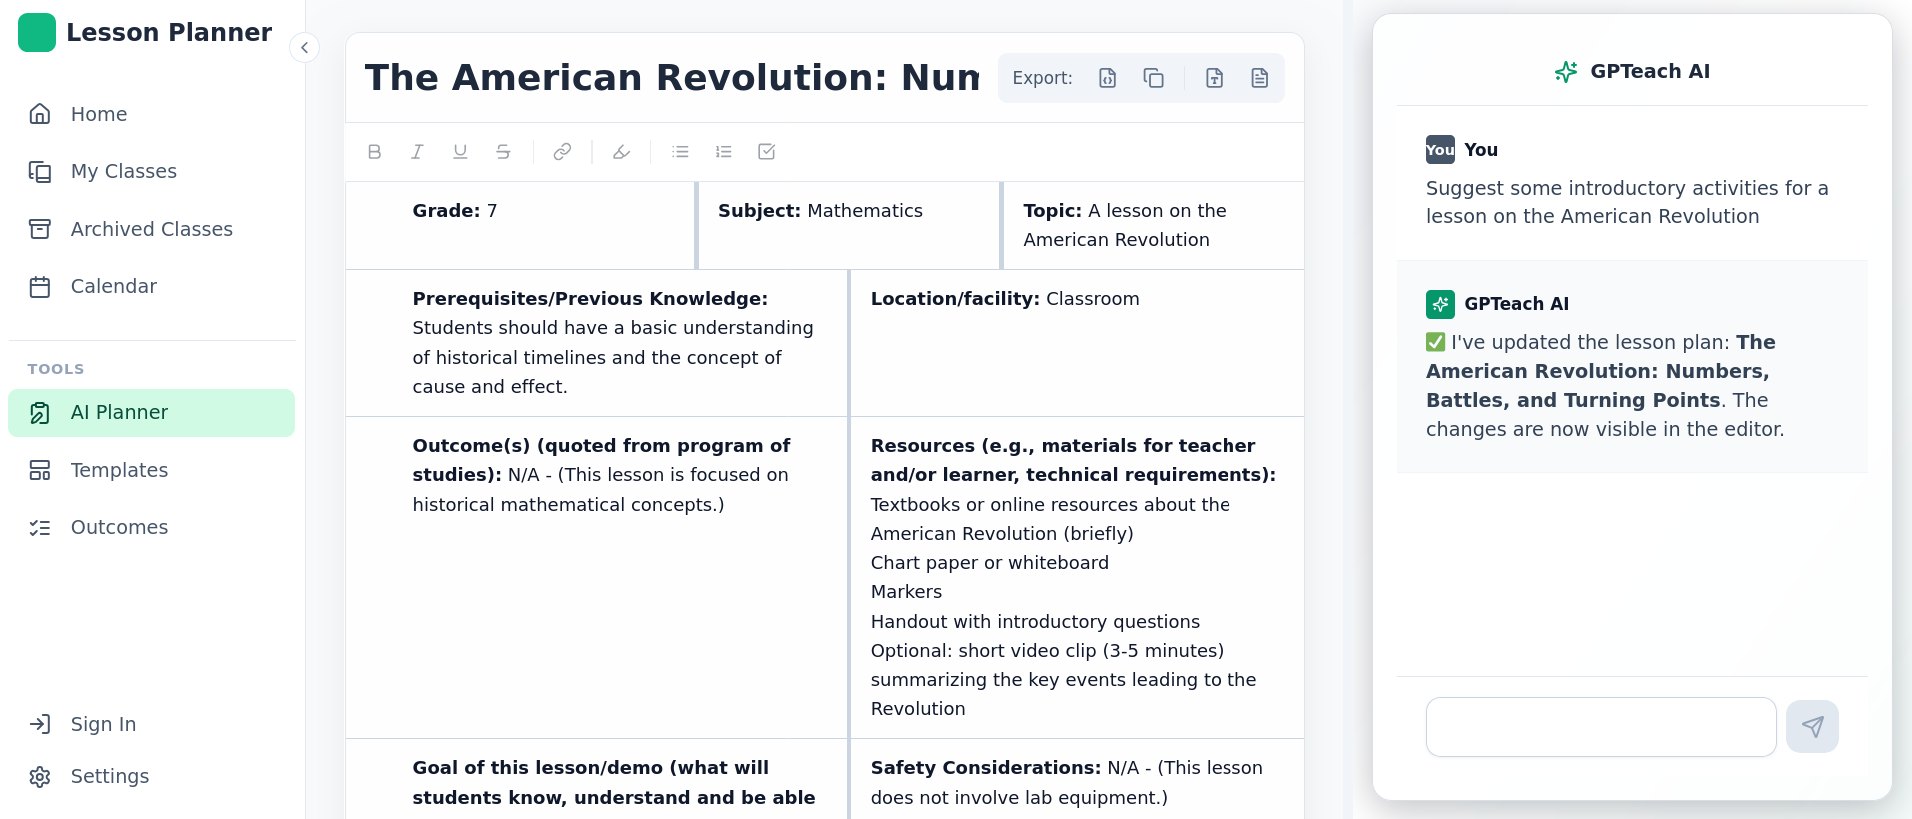Export with the lined document icon

pos(1260,78)
